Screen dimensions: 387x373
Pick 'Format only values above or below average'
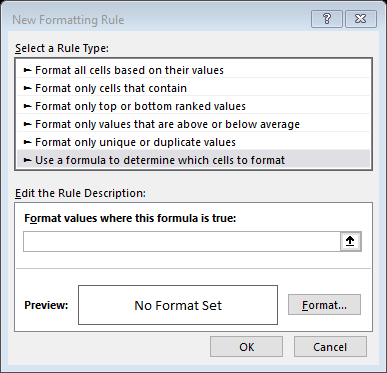[193, 124]
